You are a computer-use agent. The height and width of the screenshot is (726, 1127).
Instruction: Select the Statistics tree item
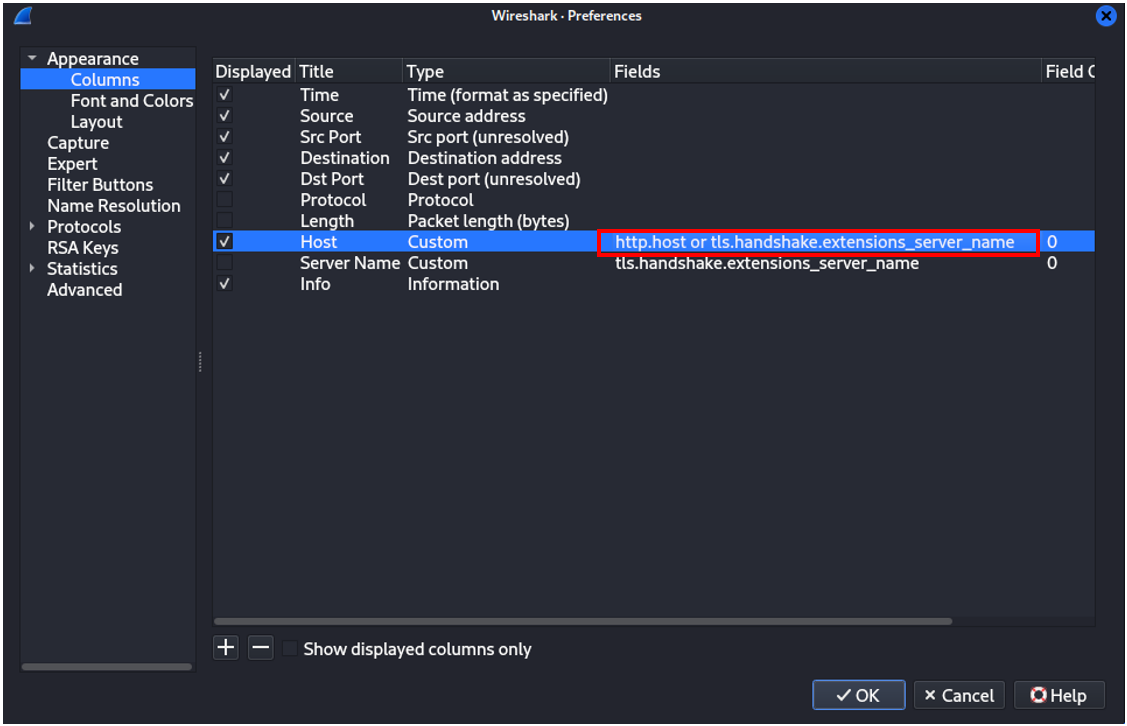coord(82,268)
